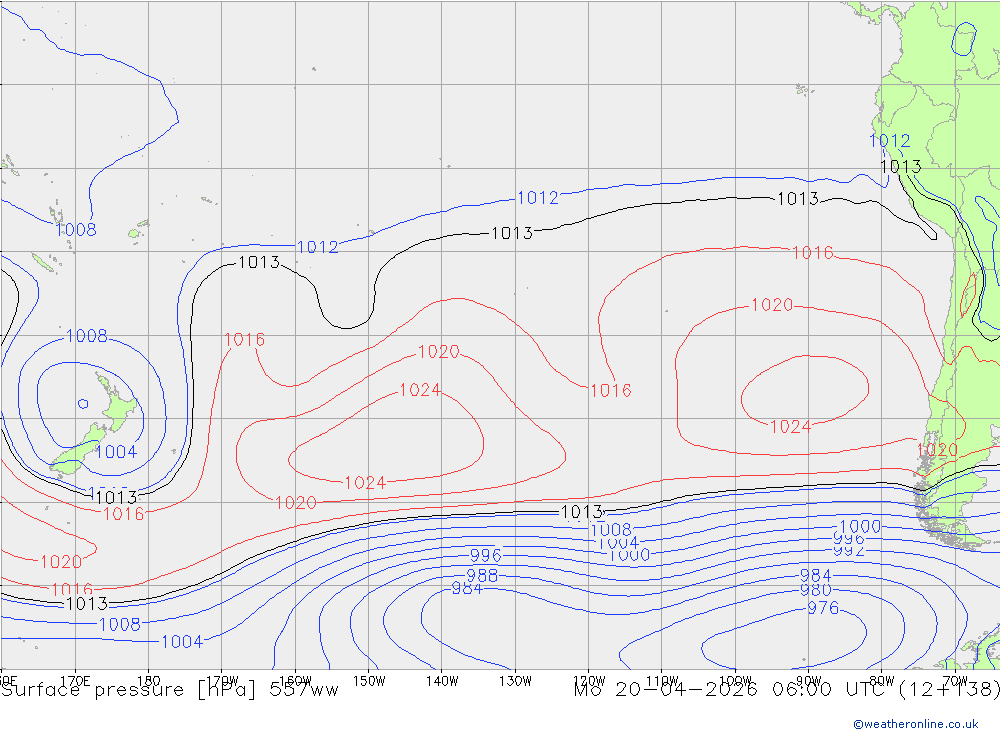Select the 180 longitude label
Viewport: 1000px width, 733px height.
point(149,681)
